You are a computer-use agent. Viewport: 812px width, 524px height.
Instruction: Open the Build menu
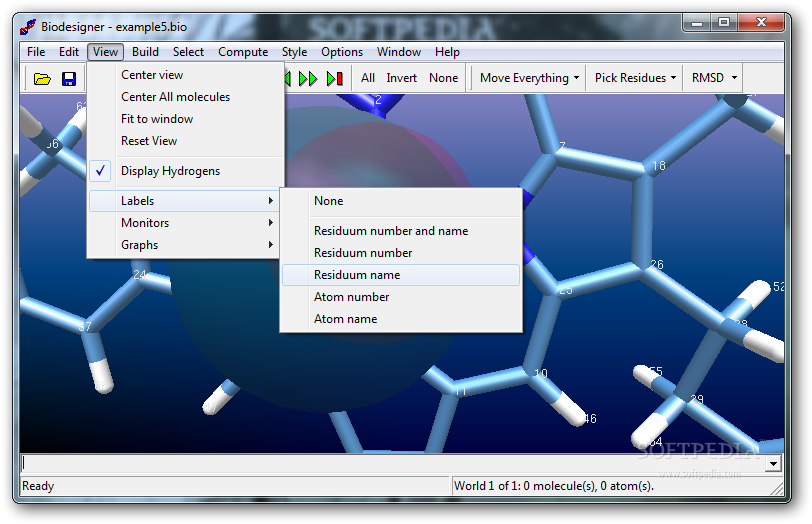point(145,52)
